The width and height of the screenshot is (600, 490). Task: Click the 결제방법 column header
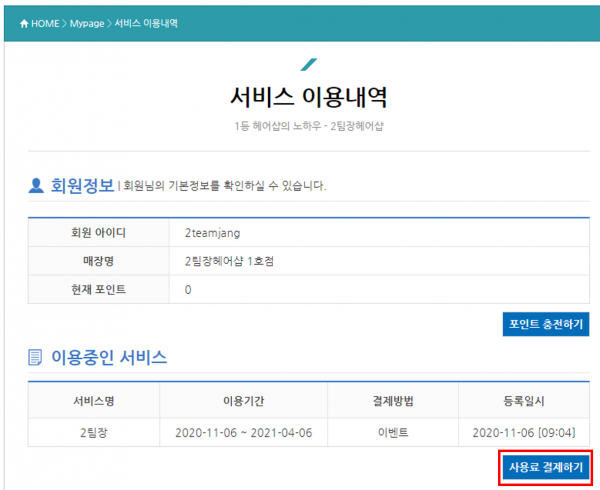[x=393, y=400]
